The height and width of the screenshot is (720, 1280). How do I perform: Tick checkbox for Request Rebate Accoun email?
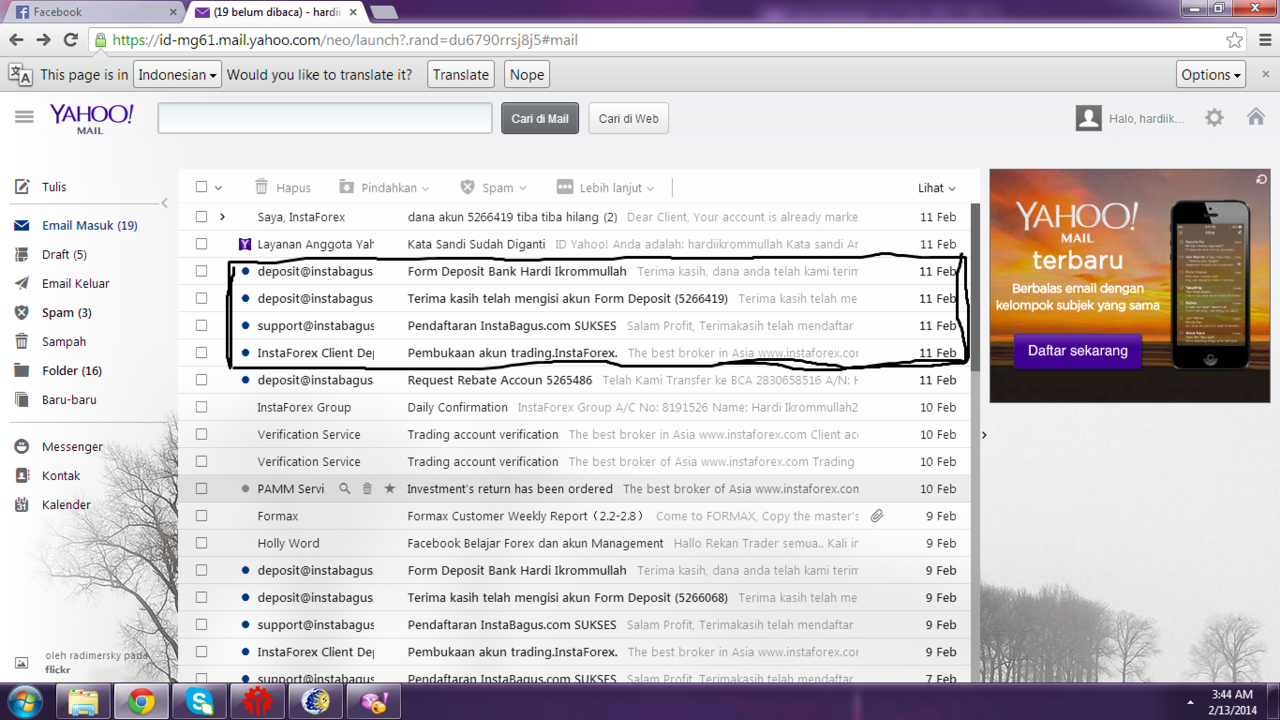202,380
